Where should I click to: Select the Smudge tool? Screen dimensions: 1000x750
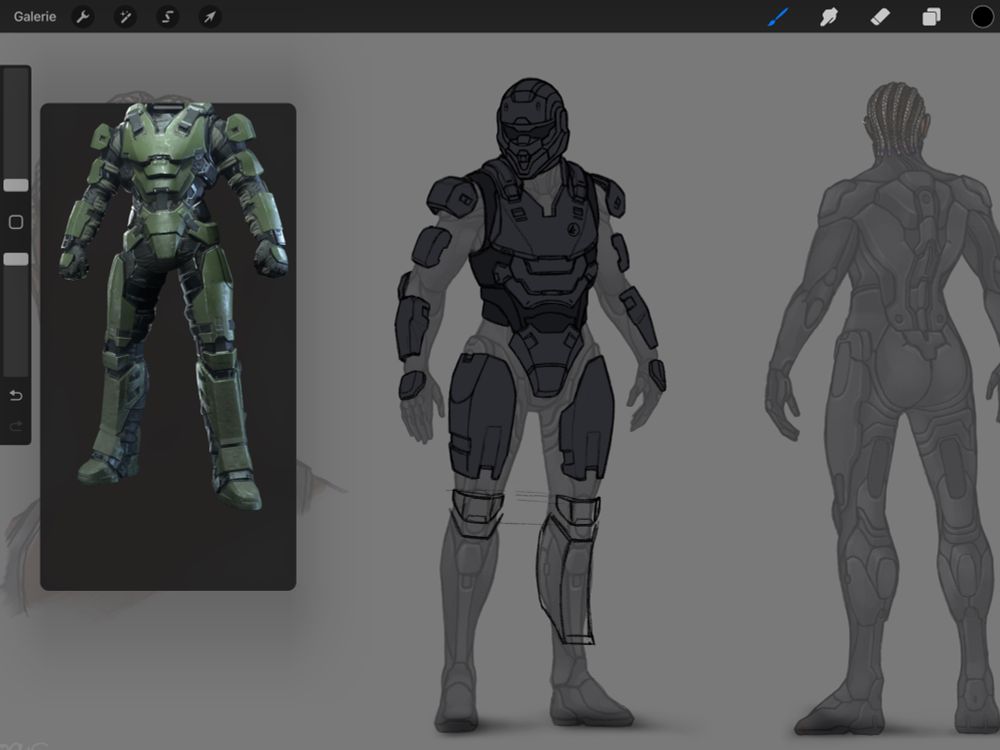click(828, 17)
